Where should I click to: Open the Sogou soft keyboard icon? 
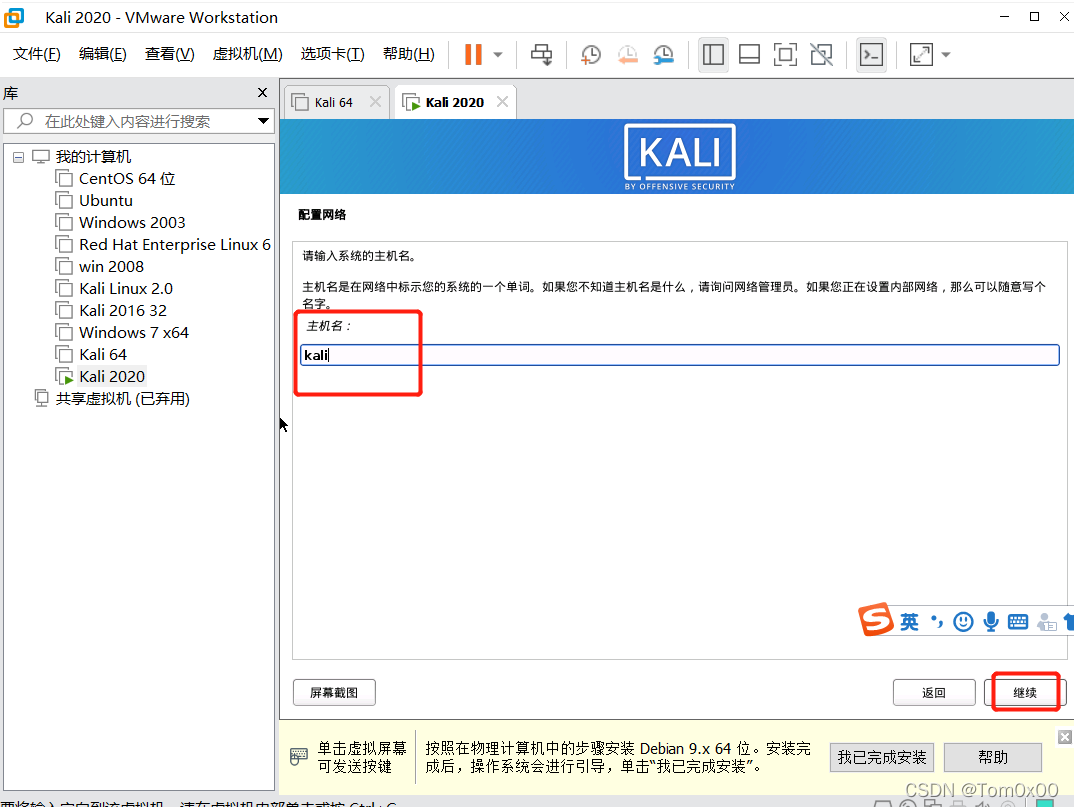click(x=1018, y=622)
